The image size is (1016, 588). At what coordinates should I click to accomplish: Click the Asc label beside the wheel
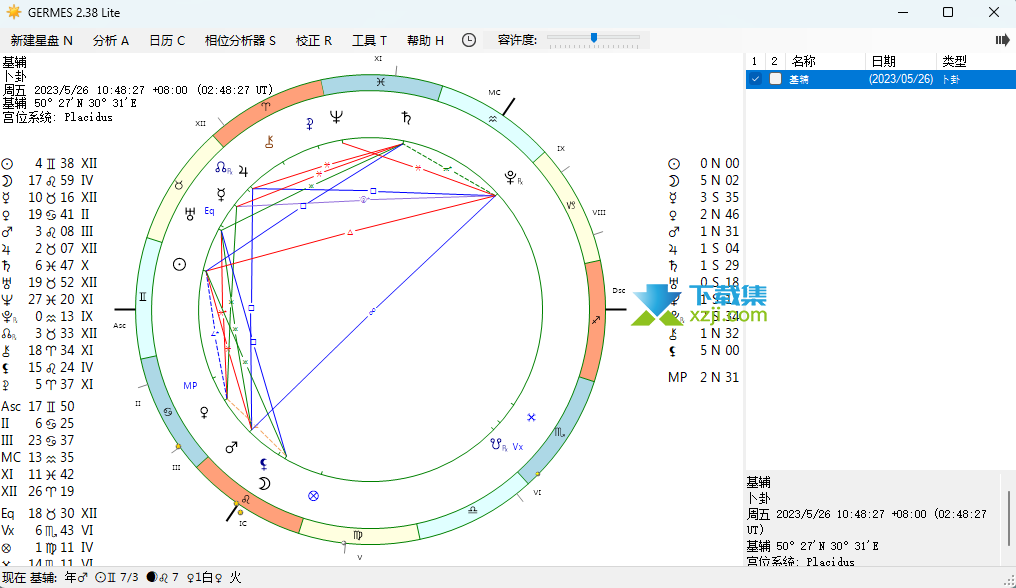120,325
